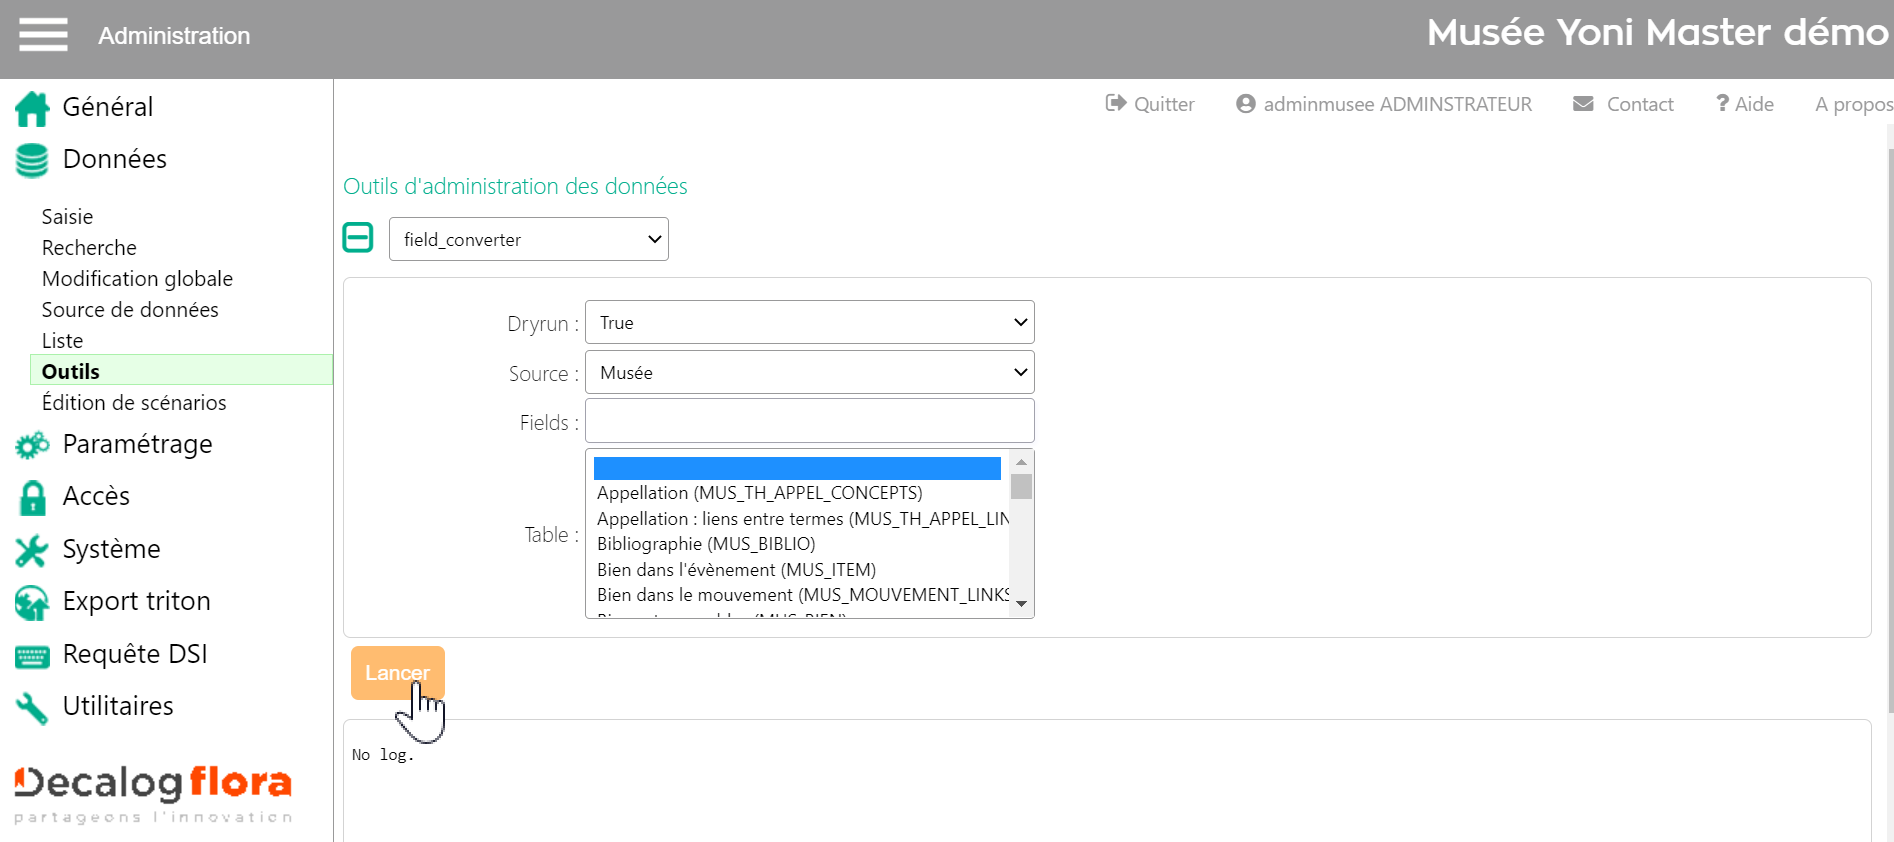The image size is (1894, 842).
Task: Open Édition de scénarios menu item
Action: pos(134,403)
